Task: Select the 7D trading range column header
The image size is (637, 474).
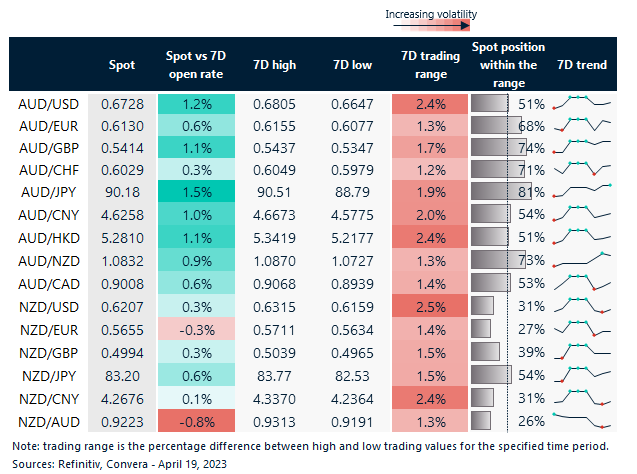Action: (428, 65)
